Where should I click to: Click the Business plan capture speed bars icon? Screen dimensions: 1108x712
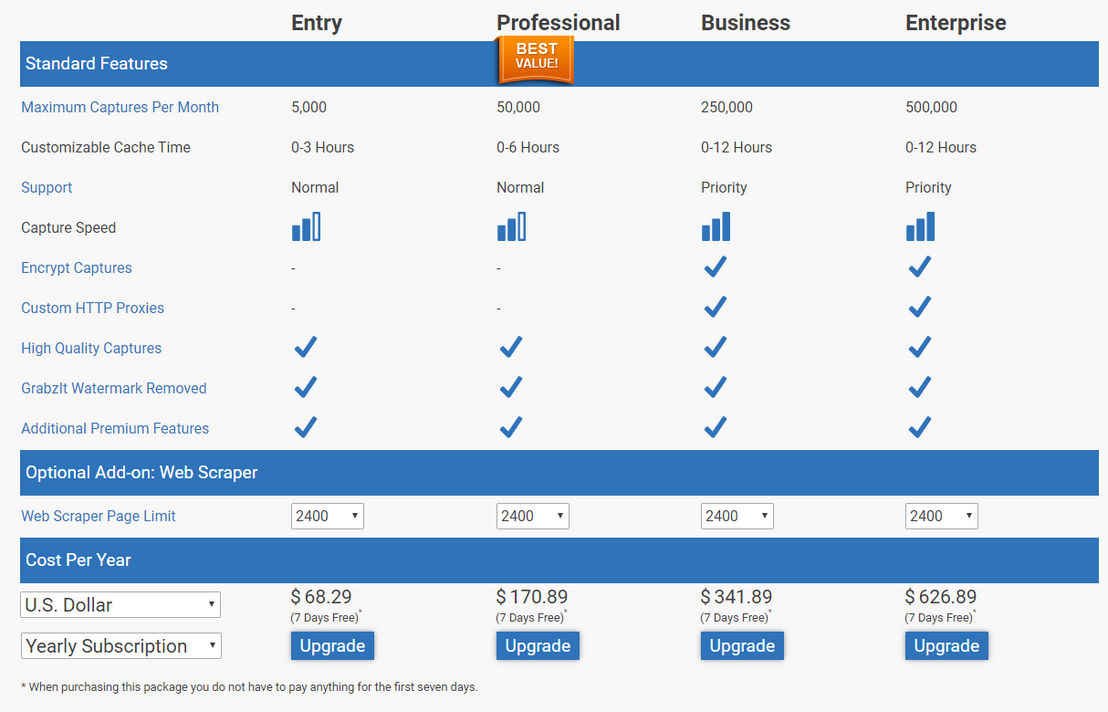[716, 227]
